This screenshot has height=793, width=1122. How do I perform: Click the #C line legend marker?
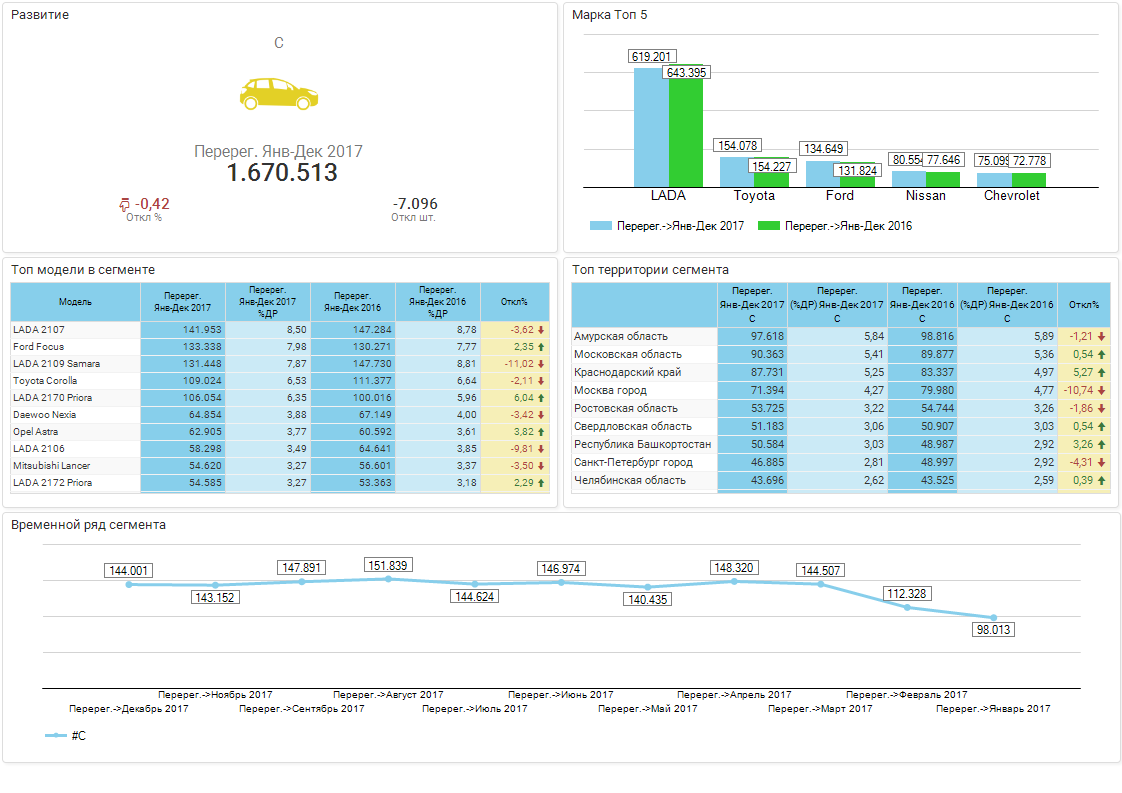point(56,736)
